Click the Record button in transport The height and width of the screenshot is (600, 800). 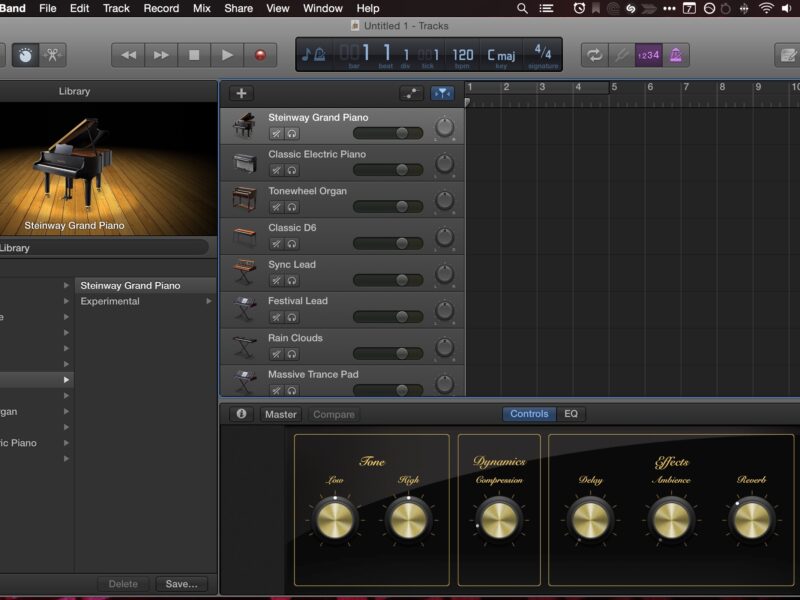pyautogui.click(x=261, y=55)
